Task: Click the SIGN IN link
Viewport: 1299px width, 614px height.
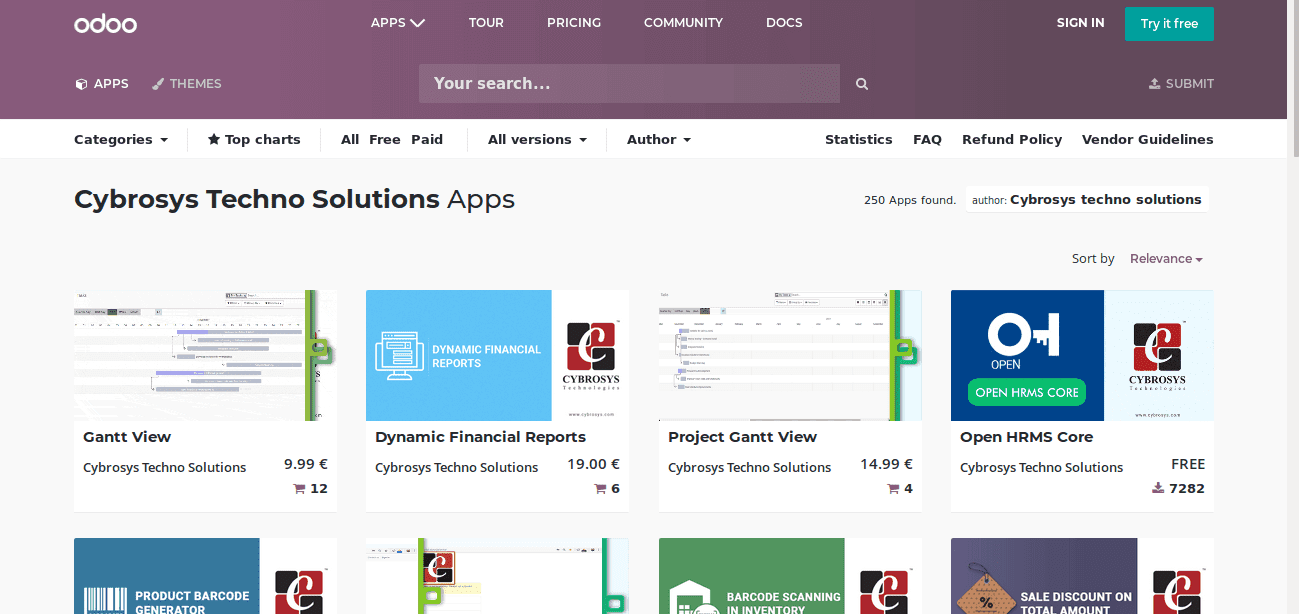Action: [x=1080, y=23]
